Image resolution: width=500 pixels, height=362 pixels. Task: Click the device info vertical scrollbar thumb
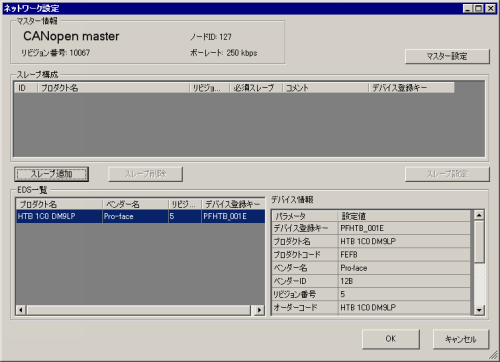[479, 241]
